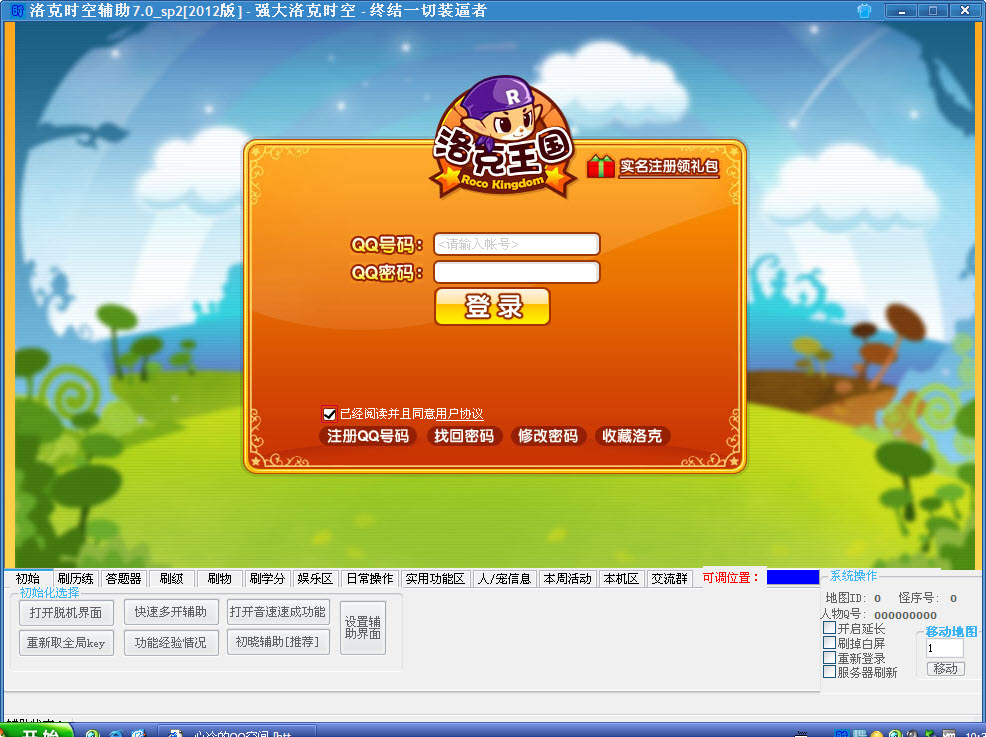Click the 地图ID: 0 text

point(853,598)
